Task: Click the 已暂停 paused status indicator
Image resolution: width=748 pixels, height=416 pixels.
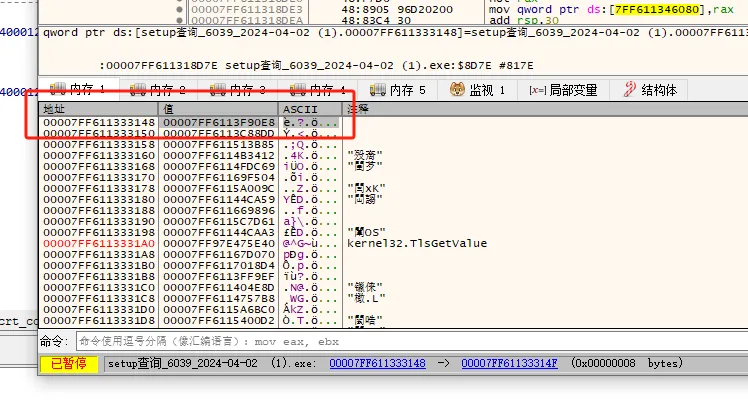Action: 69,364
